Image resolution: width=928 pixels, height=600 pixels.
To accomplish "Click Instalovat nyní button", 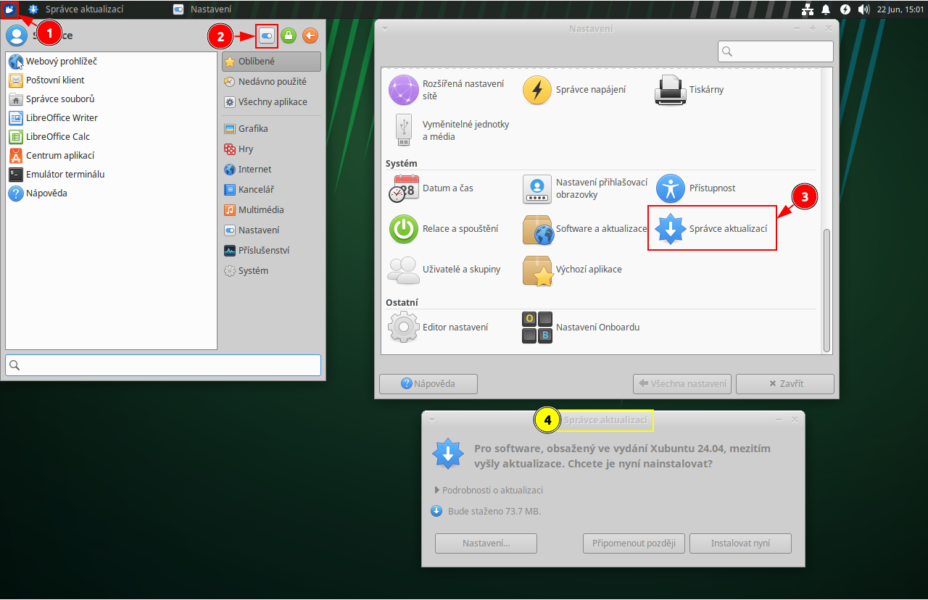I will [740, 543].
